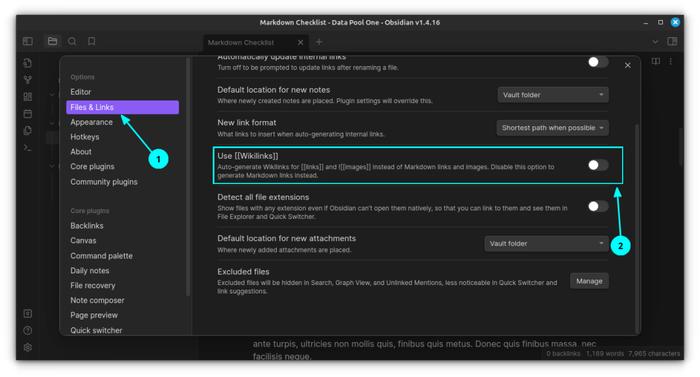Screen dimensions: 700x377
Task: Open graph view from ribbon
Action: [28, 80]
